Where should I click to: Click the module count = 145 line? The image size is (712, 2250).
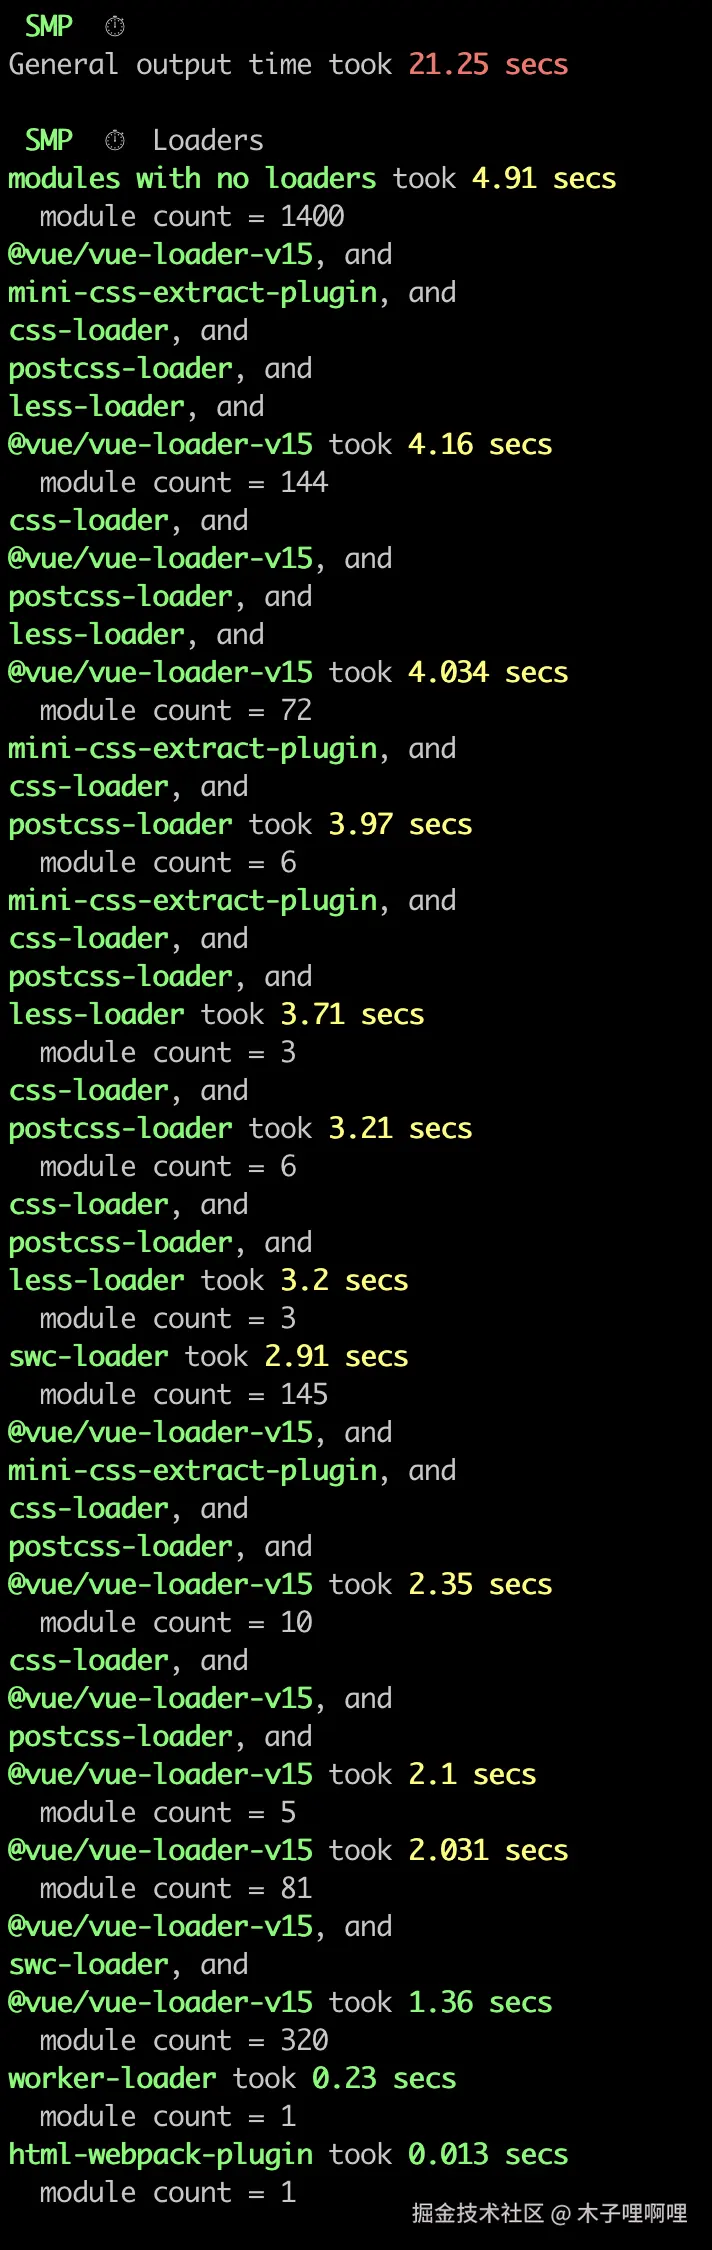point(184,1394)
